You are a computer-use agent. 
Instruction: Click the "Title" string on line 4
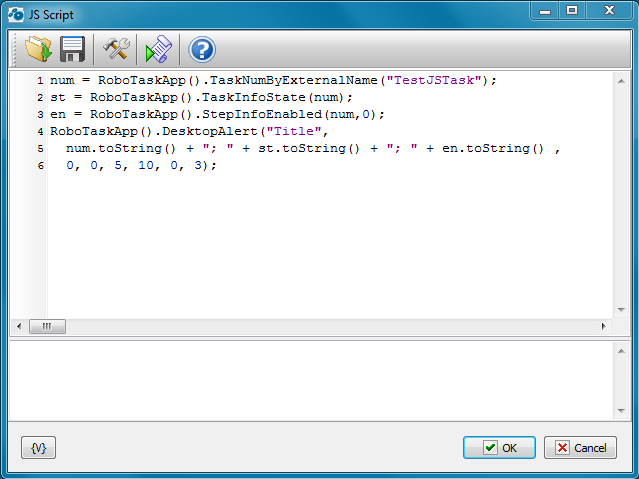point(294,131)
